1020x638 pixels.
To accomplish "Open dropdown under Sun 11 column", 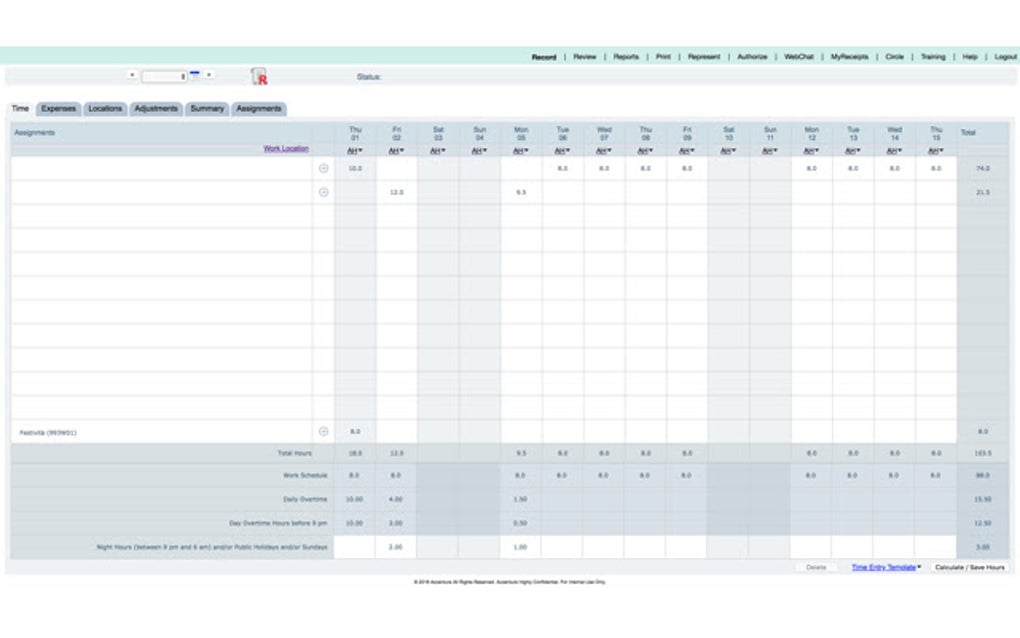I will [x=770, y=151].
